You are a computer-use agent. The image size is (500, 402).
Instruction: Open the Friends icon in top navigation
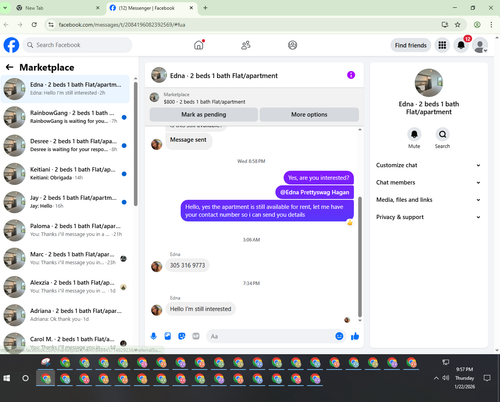246,45
